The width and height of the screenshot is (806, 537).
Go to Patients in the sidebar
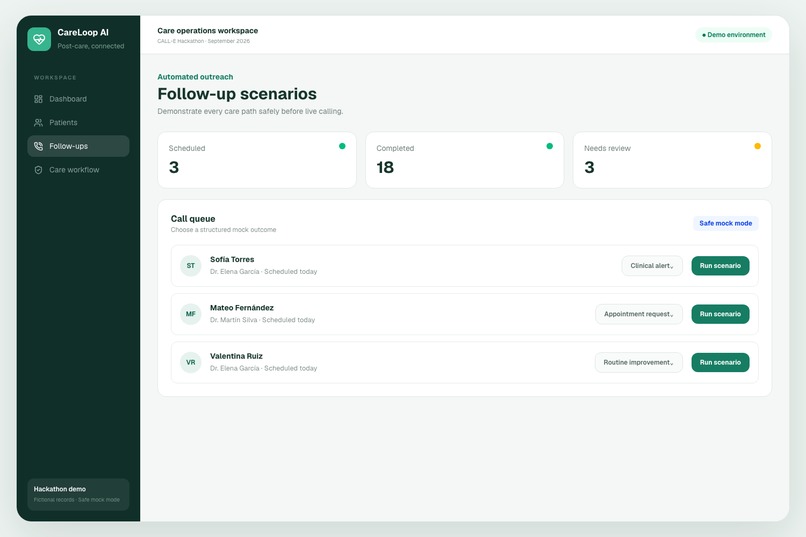(x=78, y=122)
